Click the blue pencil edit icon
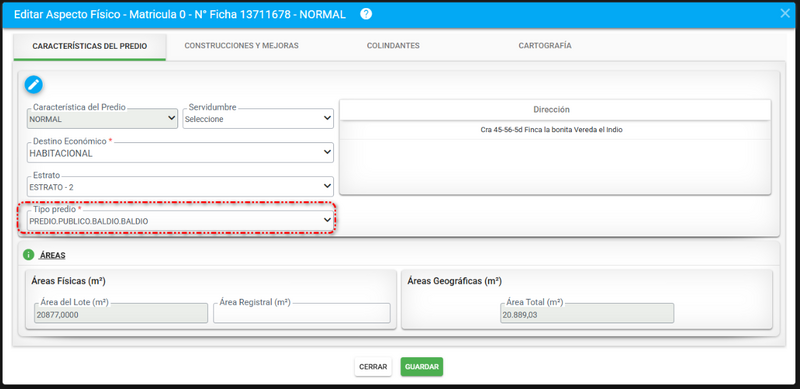Viewport: 800px width, 389px height. [x=34, y=84]
